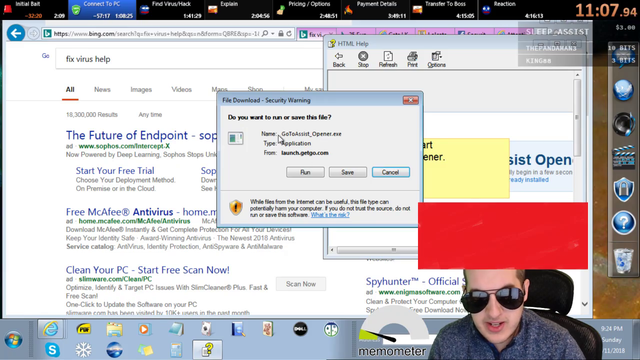Click Stop in HTML Help toolbar
The image size is (640, 360).
tap(363, 60)
